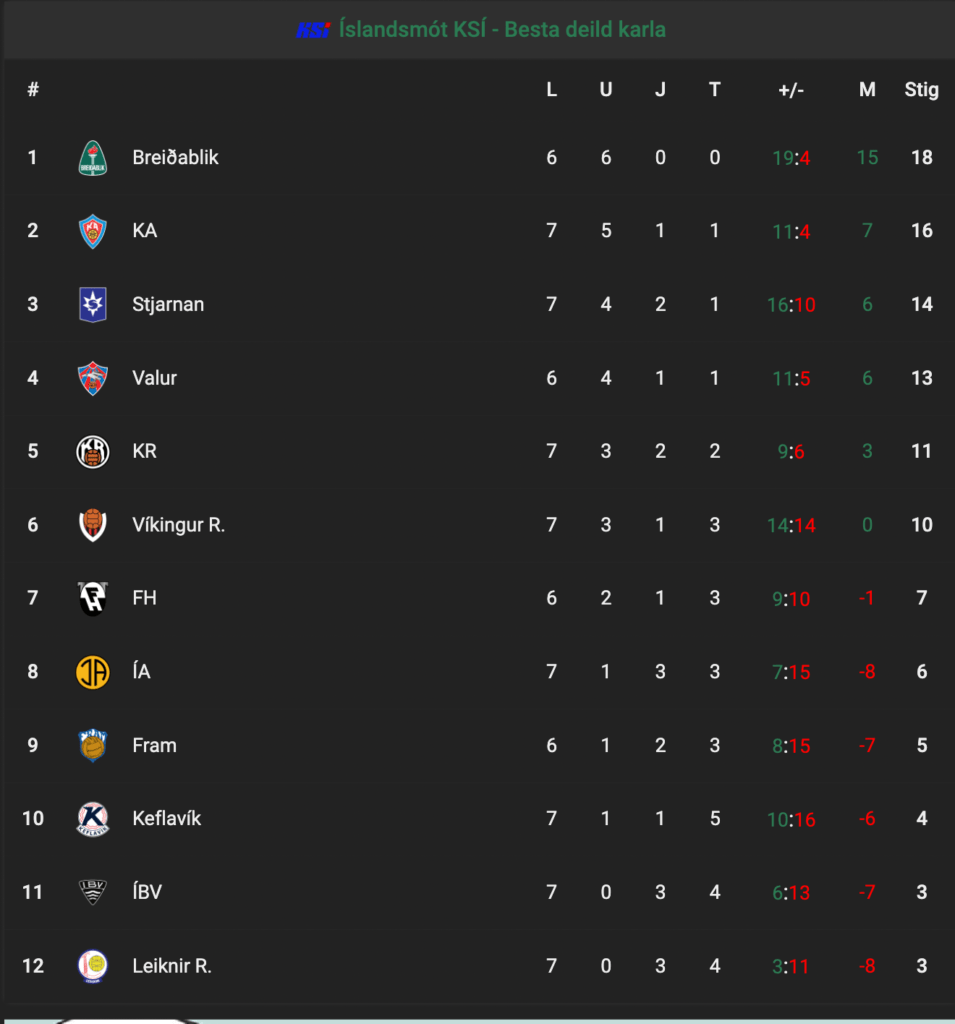Image resolution: width=955 pixels, height=1024 pixels.
Task: Click the Stig column header
Action: (x=921, y=89)
